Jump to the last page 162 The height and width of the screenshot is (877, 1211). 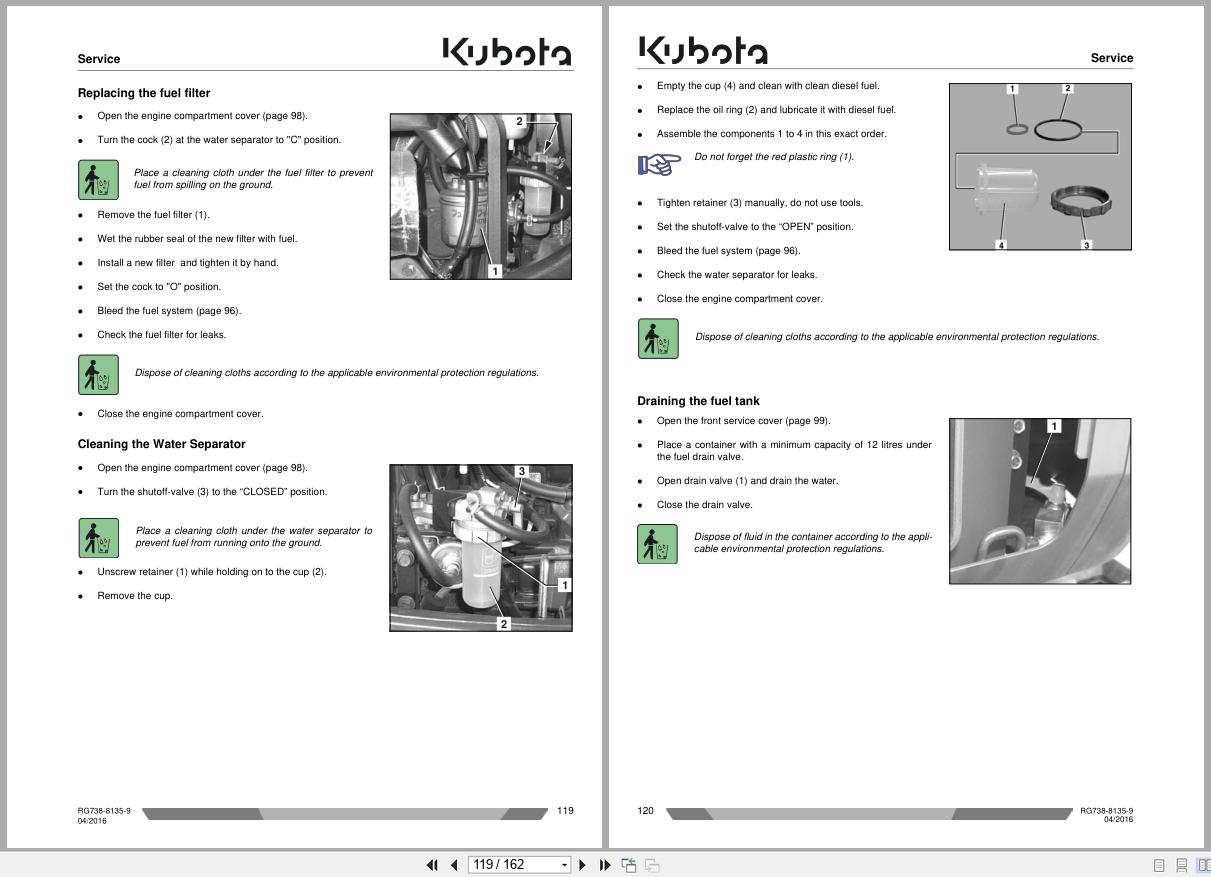tap(605, 864)
